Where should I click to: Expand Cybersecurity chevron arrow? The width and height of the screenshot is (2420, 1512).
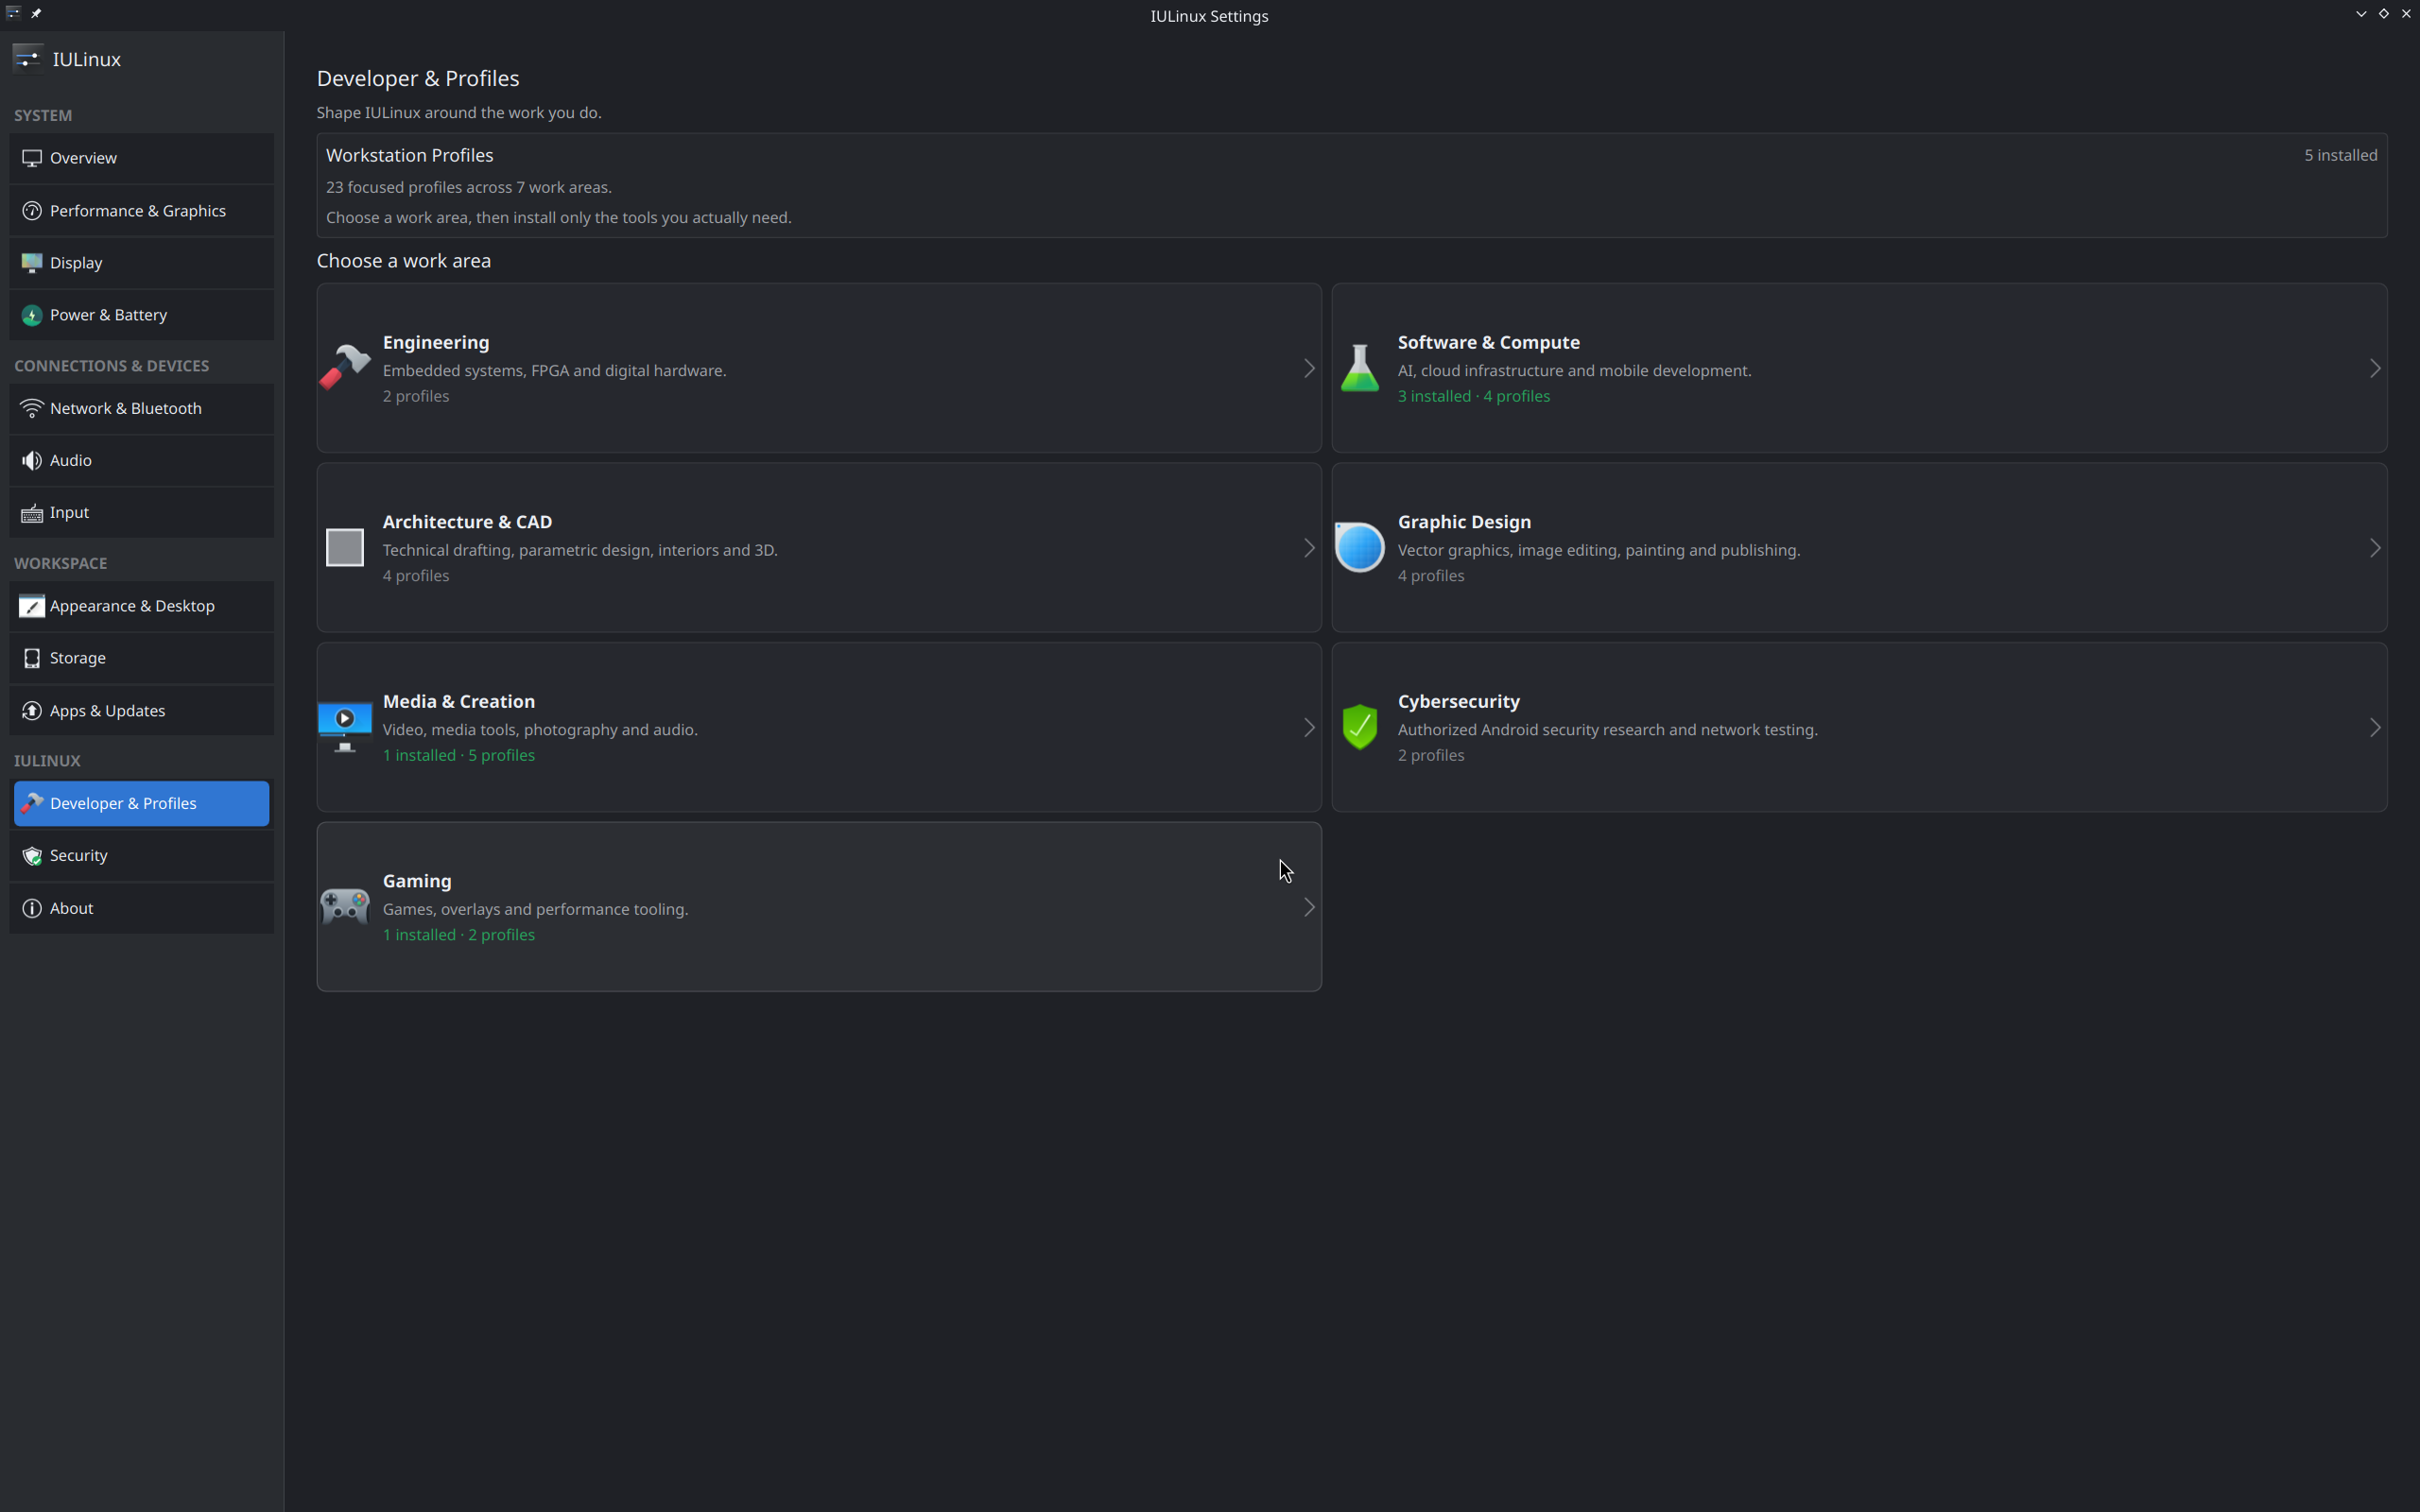[2375, 728]
